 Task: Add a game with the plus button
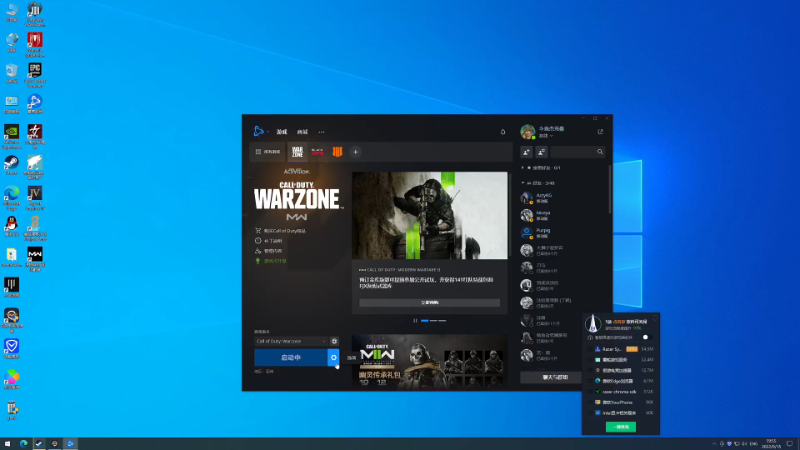356,152
